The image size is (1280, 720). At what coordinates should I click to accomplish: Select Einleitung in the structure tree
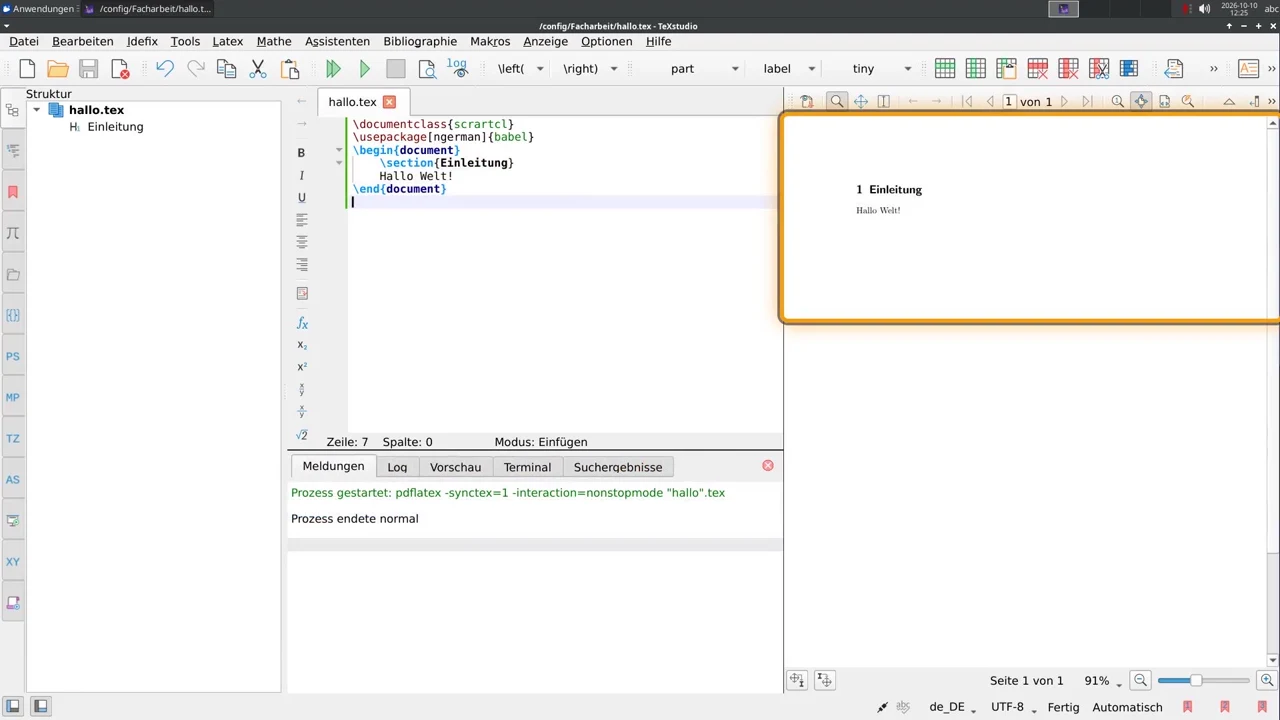click(x=115, y=127)
